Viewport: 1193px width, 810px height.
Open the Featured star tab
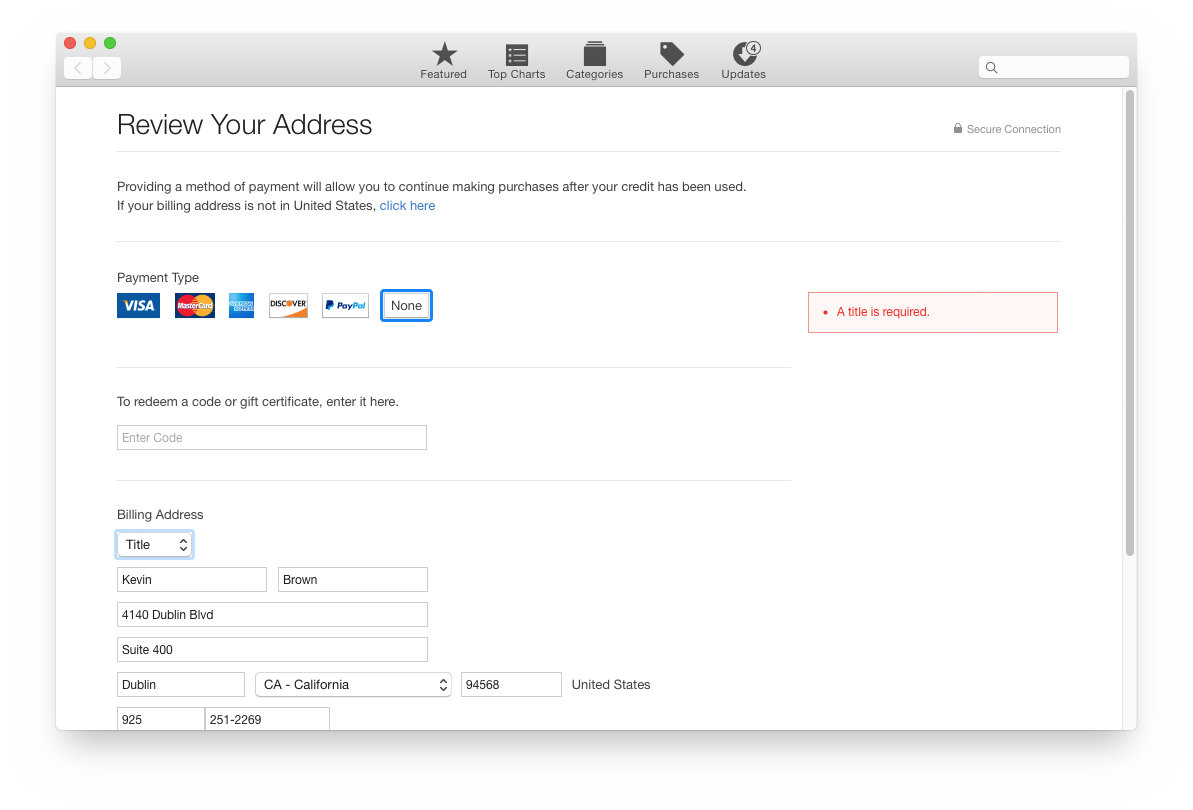point(443,61)
